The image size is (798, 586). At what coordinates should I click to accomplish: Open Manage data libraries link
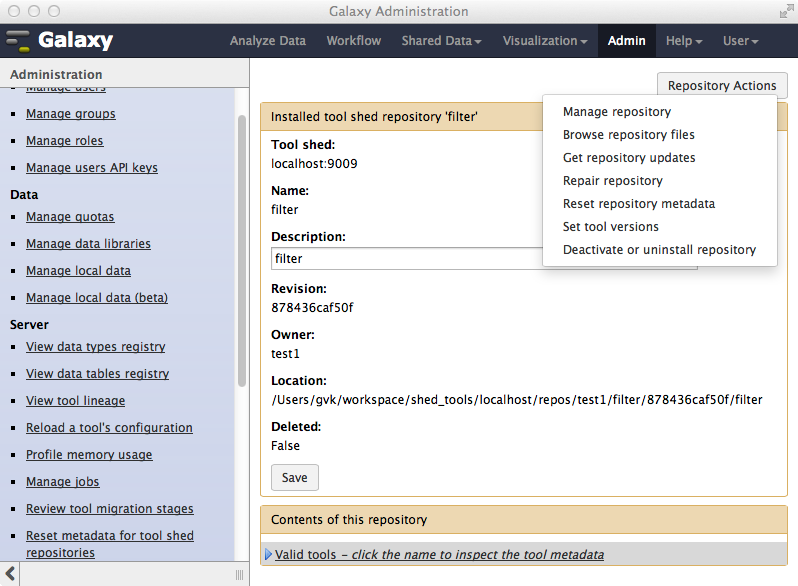click(89, 244)
